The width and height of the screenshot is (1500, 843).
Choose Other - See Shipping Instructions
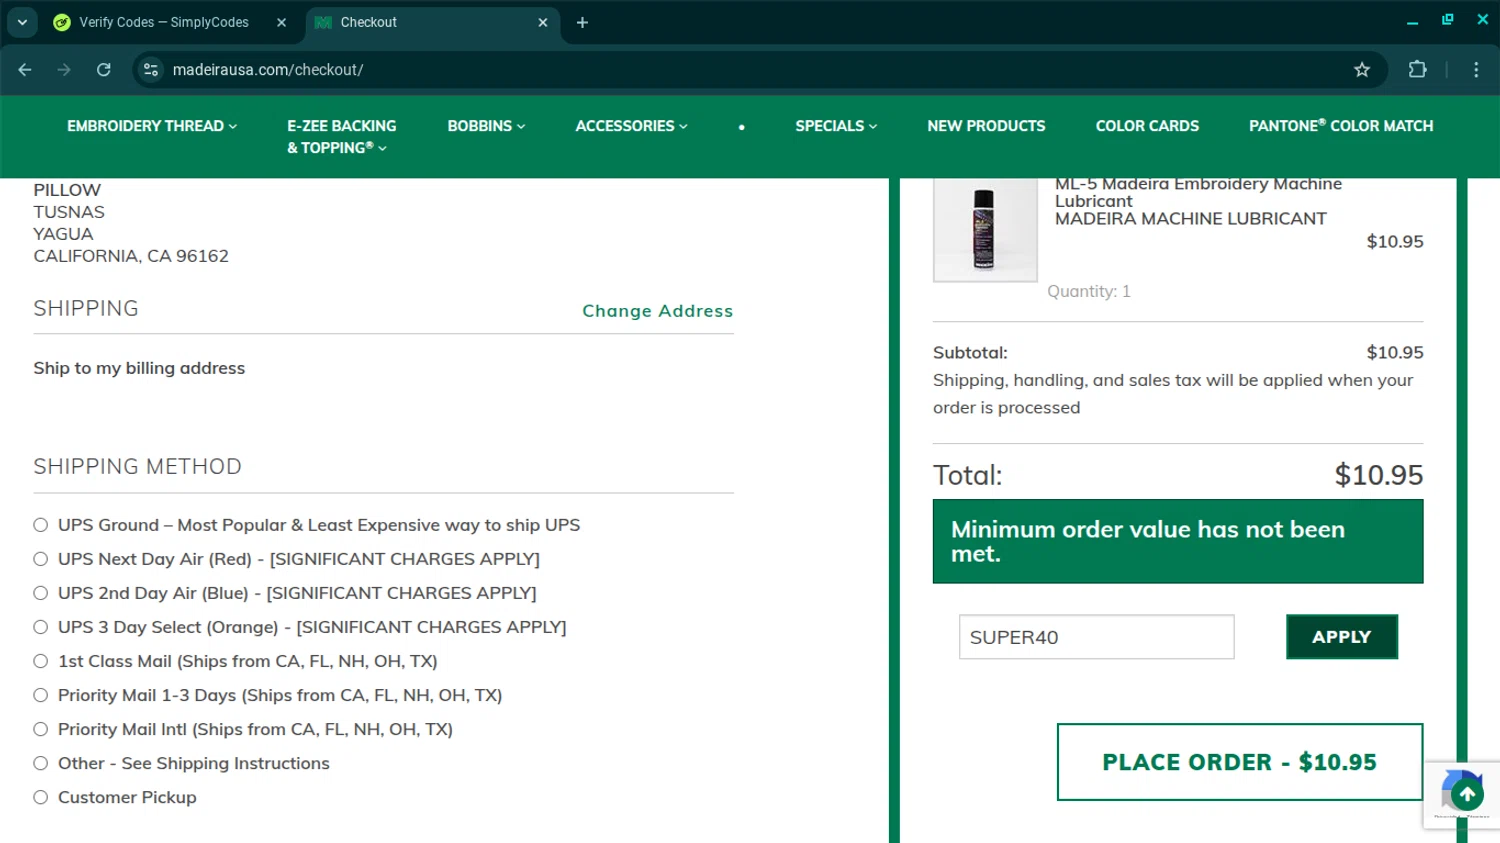click(41, 763)
